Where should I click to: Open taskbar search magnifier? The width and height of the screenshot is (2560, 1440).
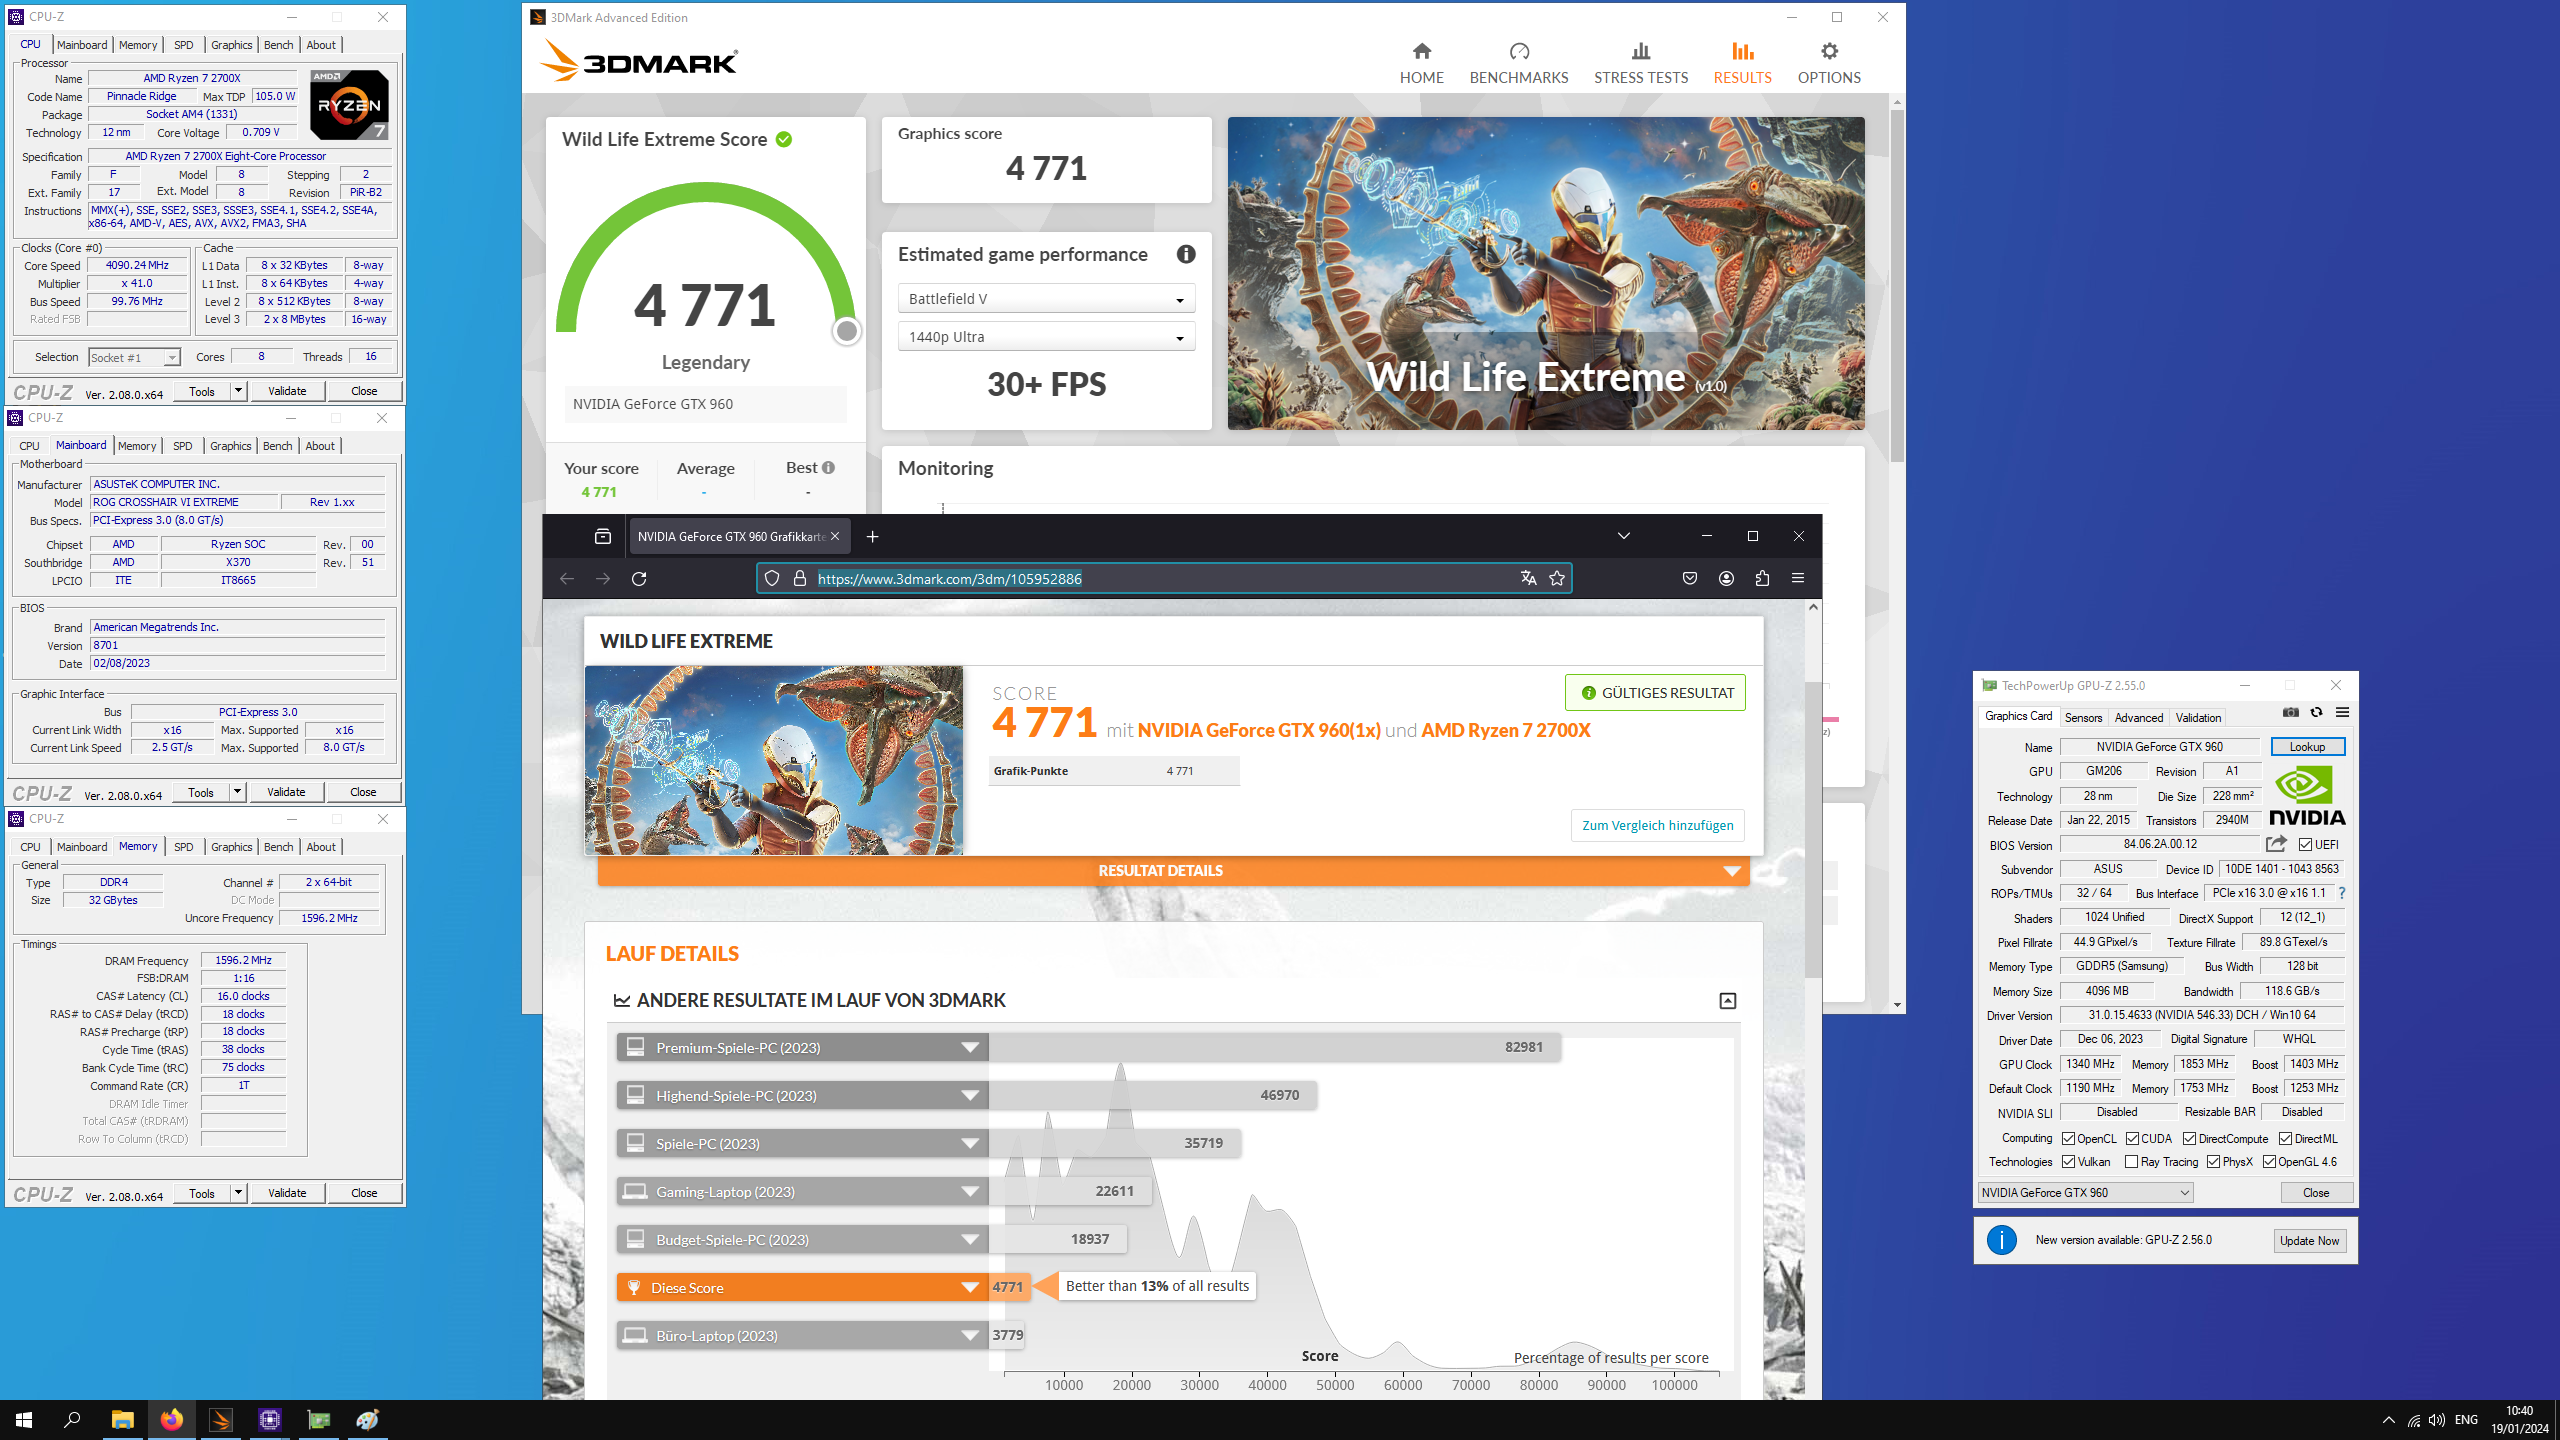[x=72, y=1419]
